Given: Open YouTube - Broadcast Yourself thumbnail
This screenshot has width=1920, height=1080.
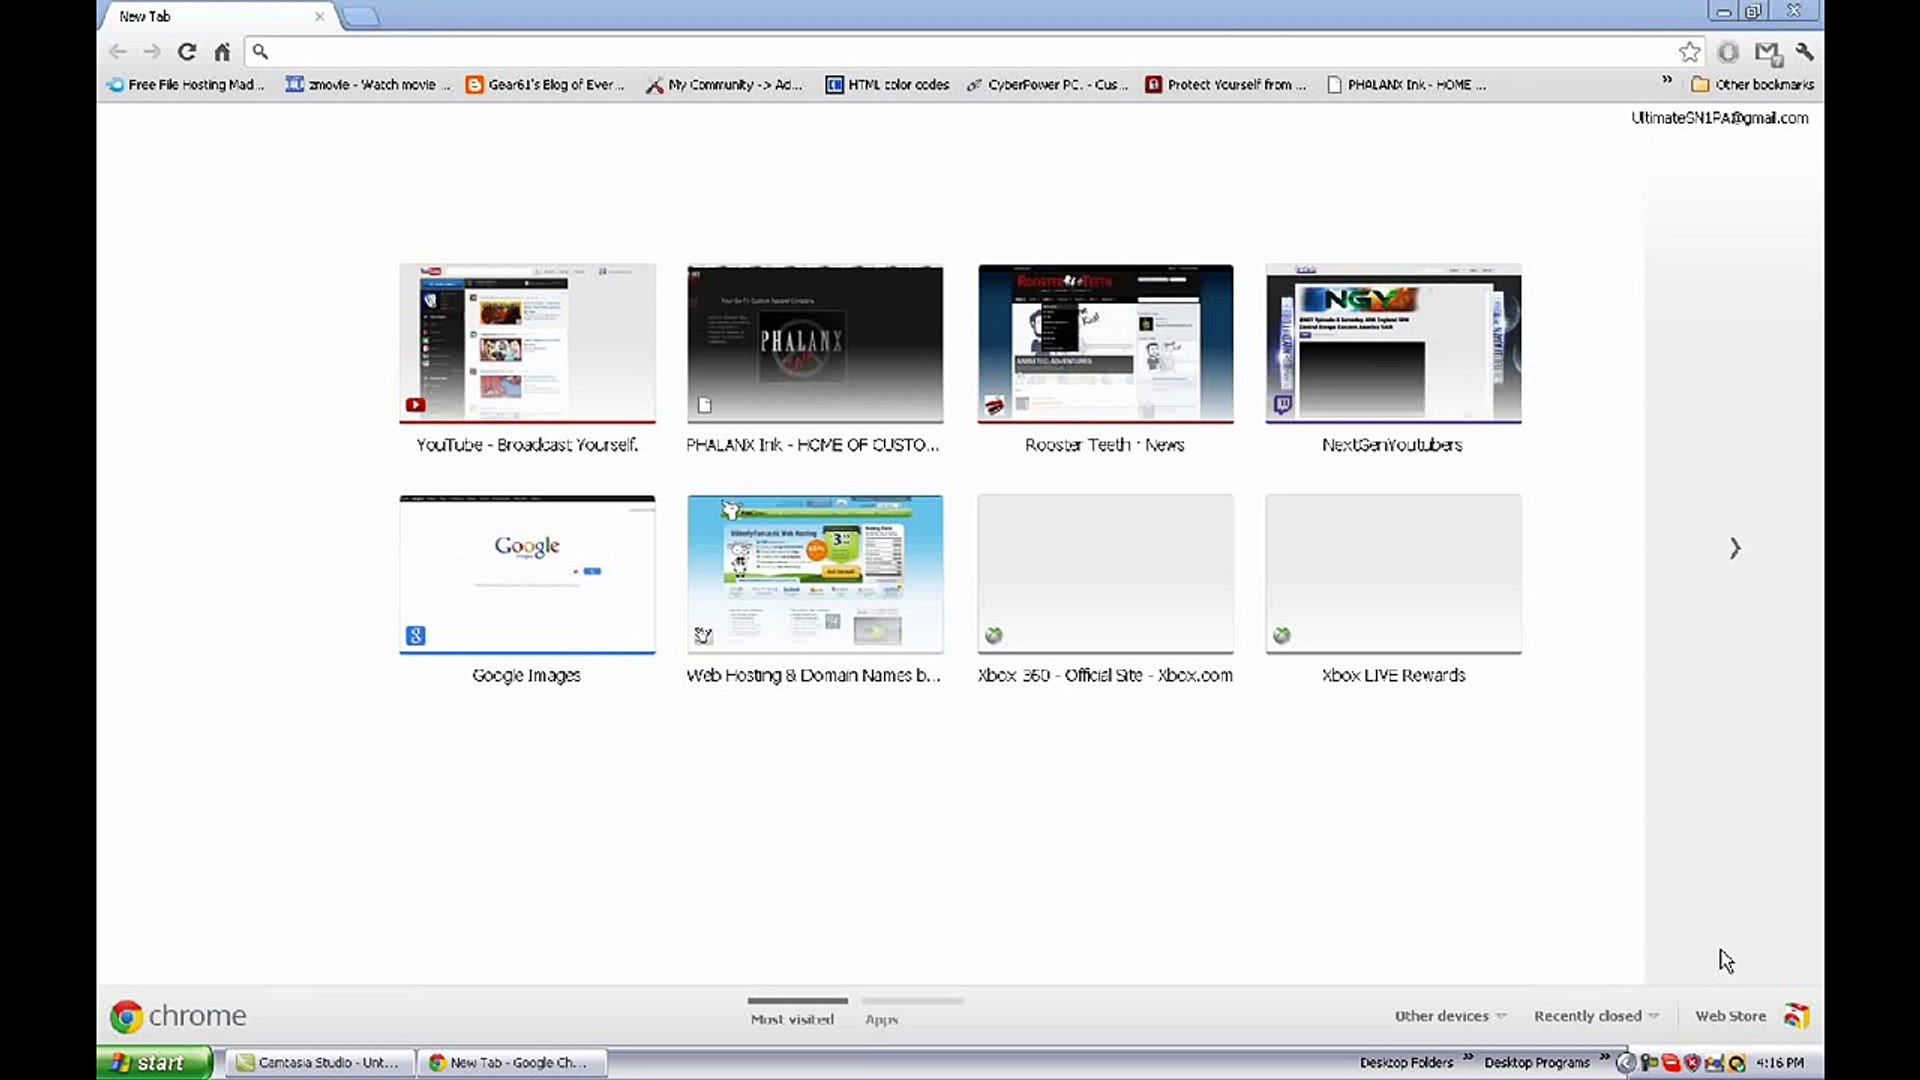Looking at the screenshot, I should tap(527, 344).
